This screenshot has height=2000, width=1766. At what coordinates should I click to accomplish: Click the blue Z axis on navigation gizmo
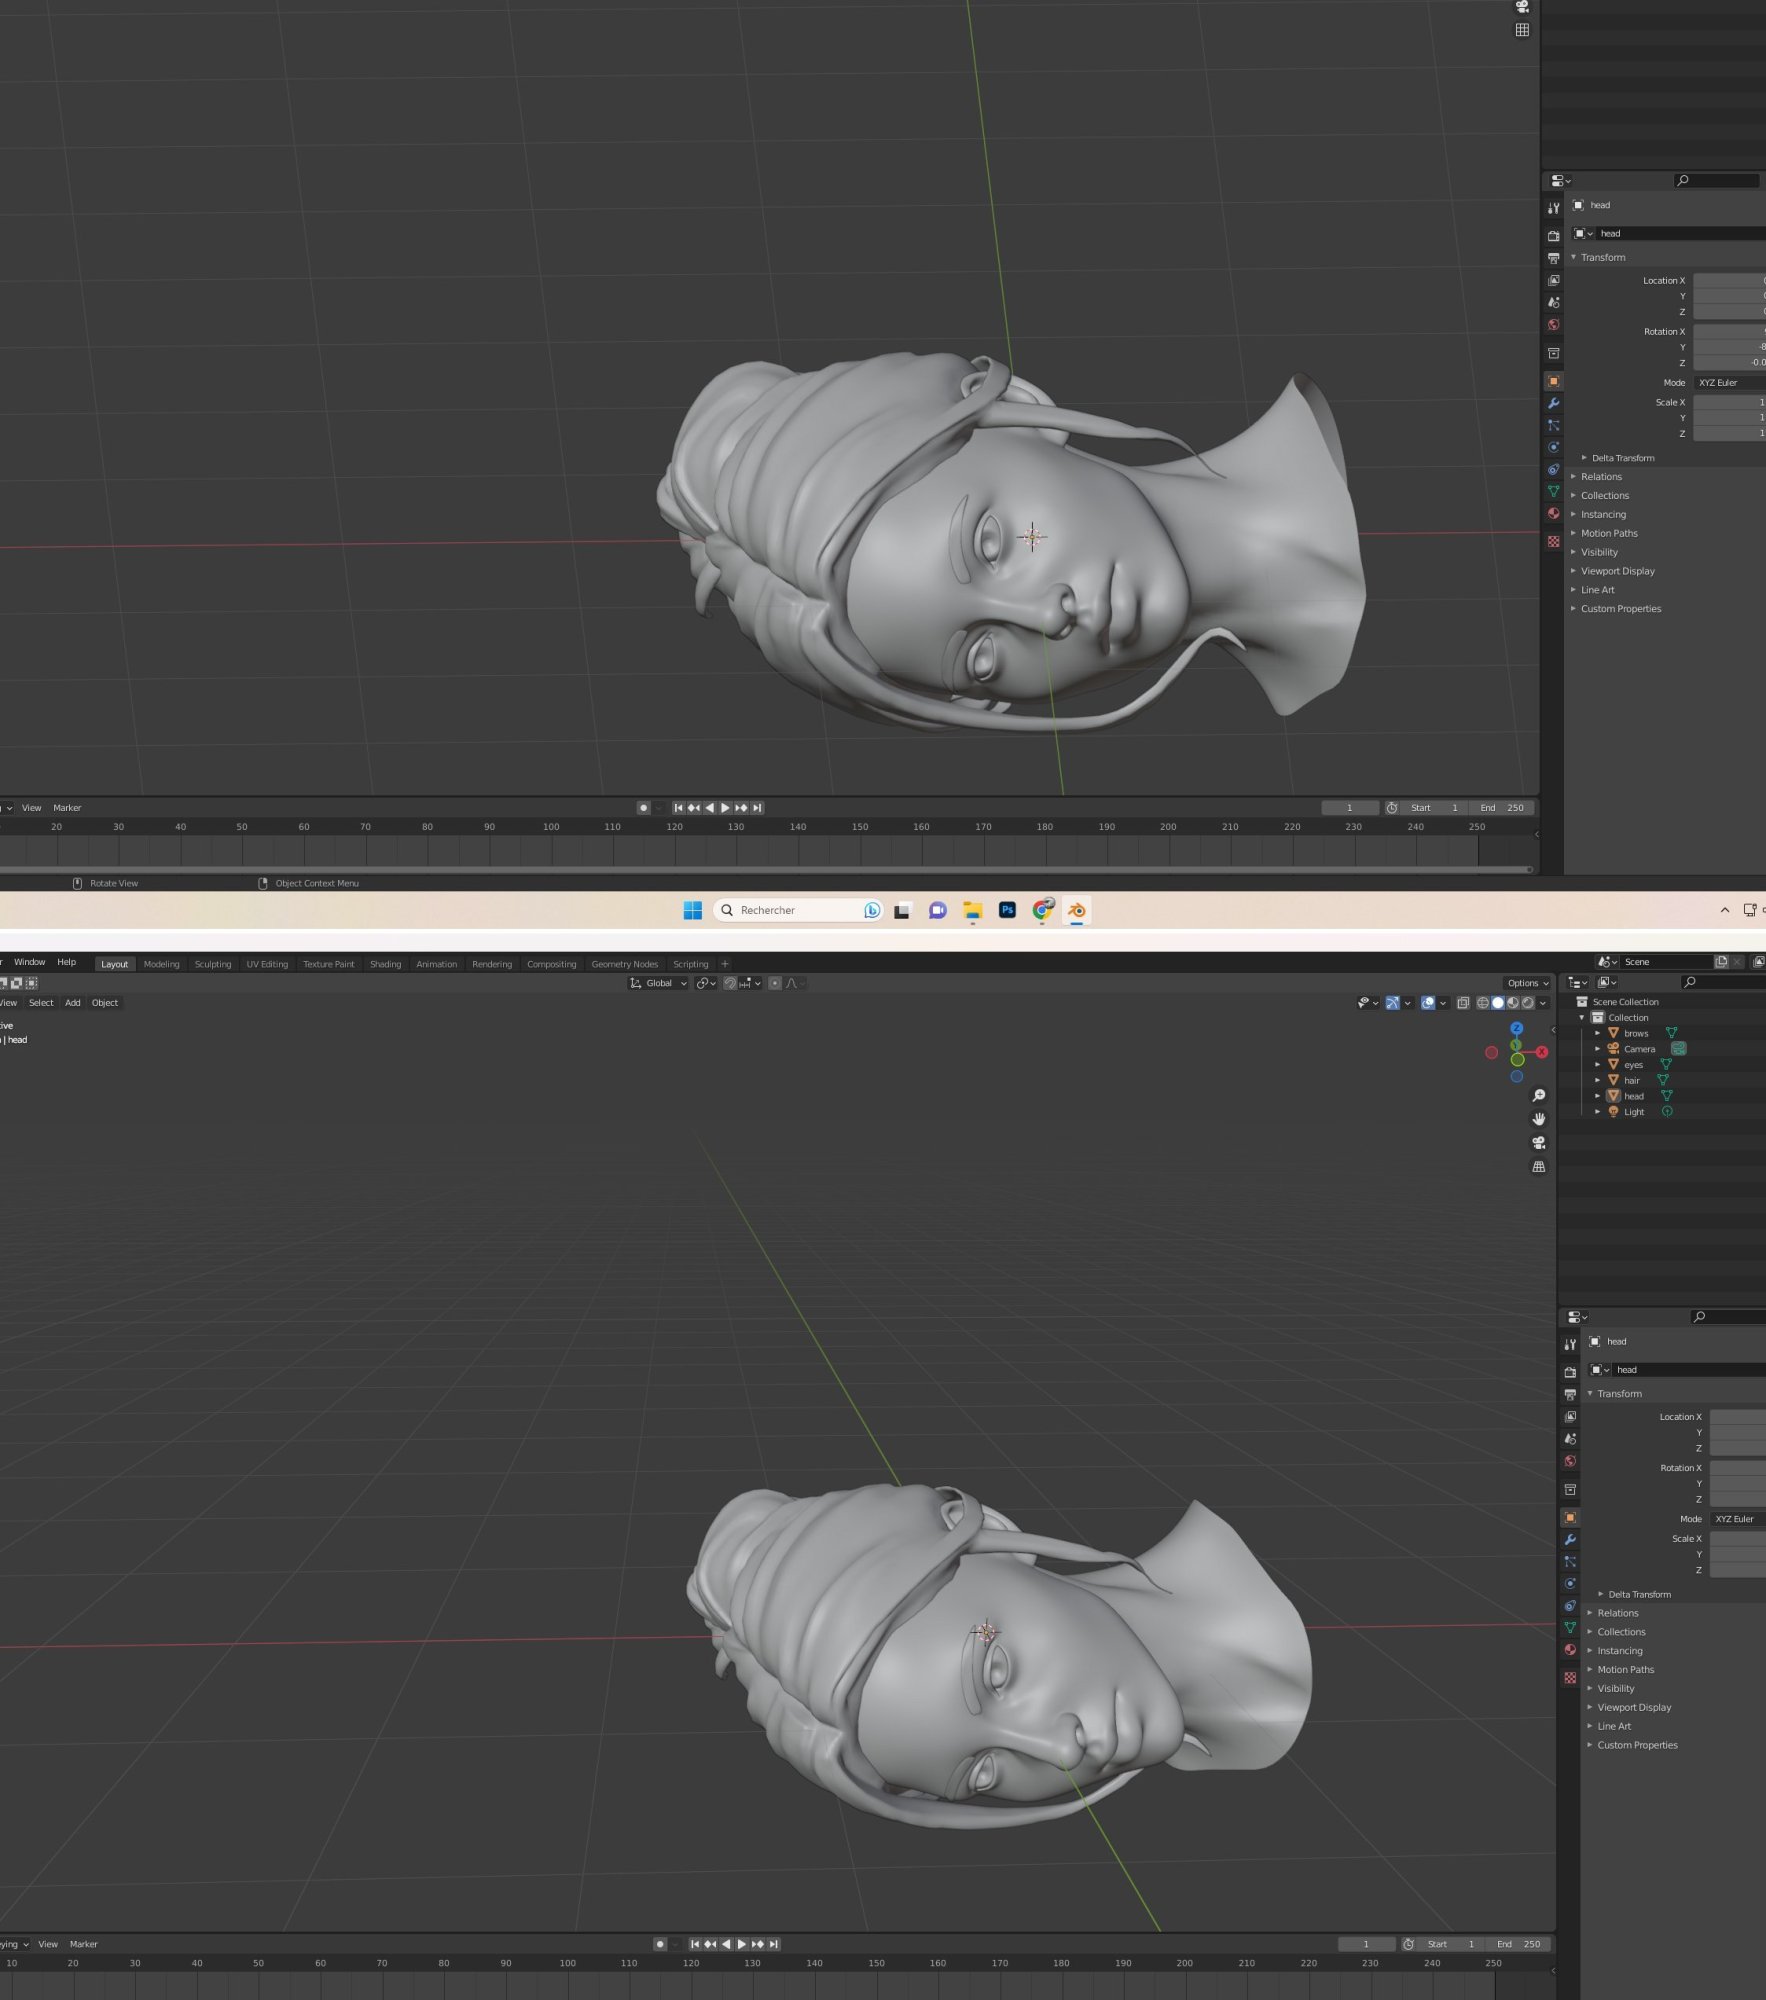pyautogui.click(x=1517, y=1028)
